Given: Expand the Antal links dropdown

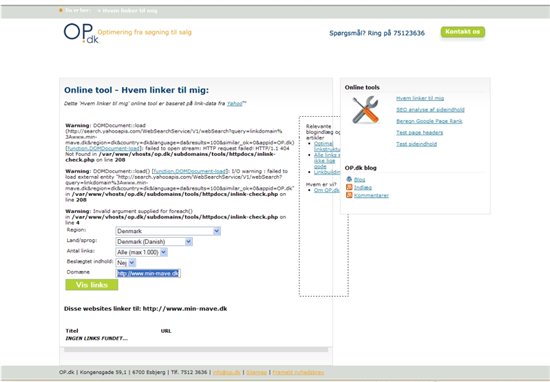Looking at the screenshot, I should [x=141, y=252].
